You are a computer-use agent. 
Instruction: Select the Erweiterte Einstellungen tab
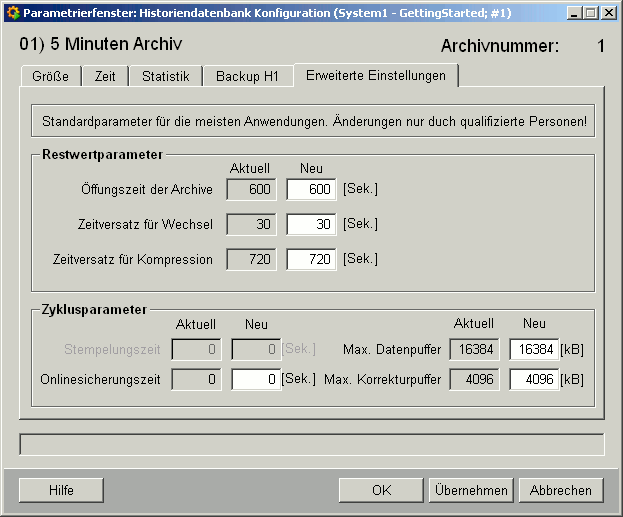pos(377,76)
